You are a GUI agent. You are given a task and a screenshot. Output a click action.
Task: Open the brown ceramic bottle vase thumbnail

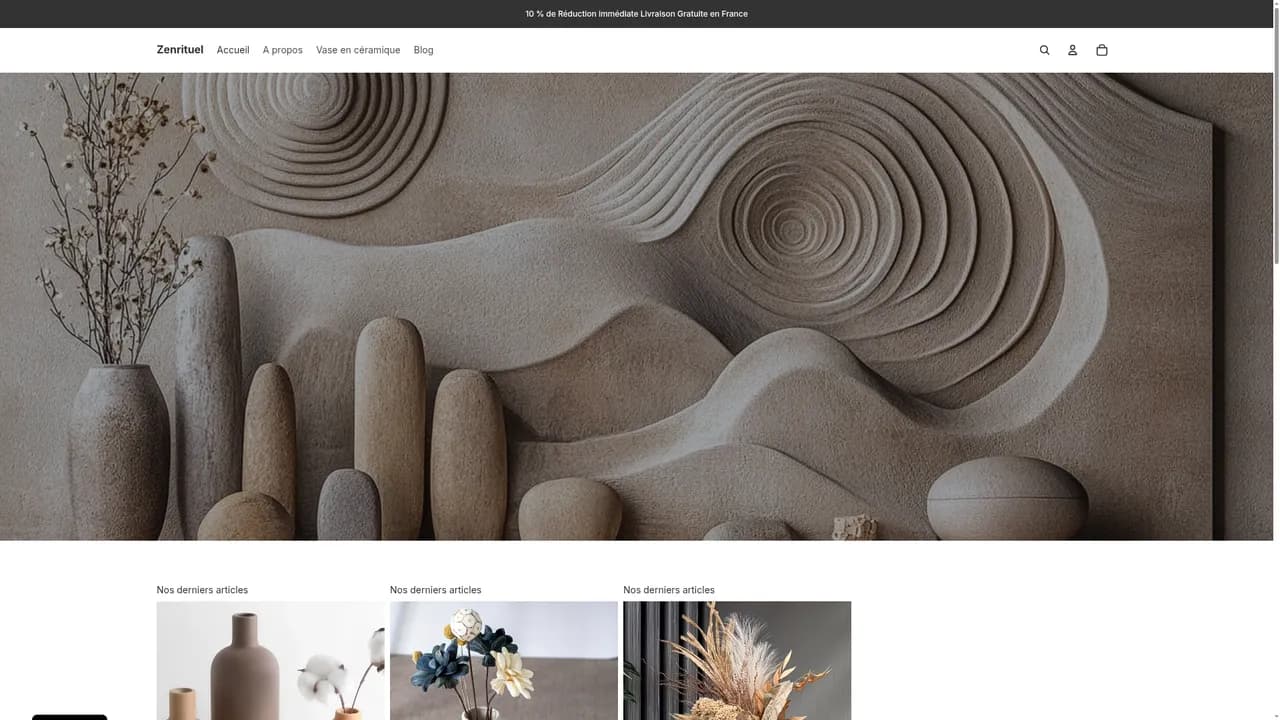pos(270,661)
